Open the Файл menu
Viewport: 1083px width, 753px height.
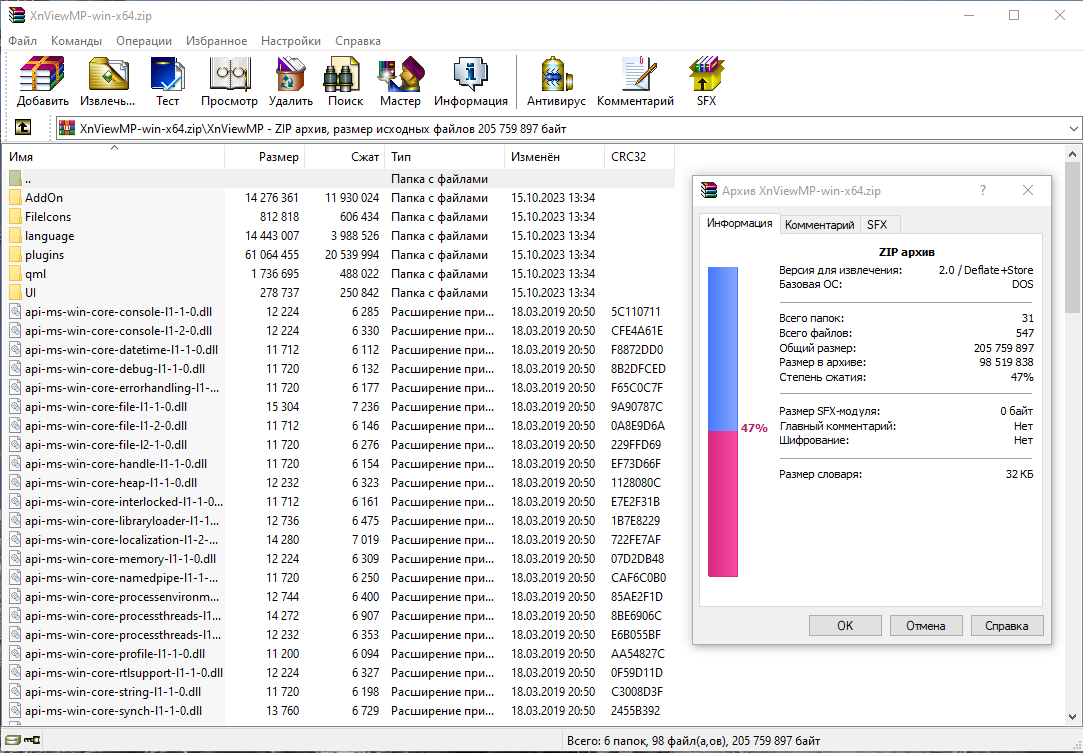[23, 41]
